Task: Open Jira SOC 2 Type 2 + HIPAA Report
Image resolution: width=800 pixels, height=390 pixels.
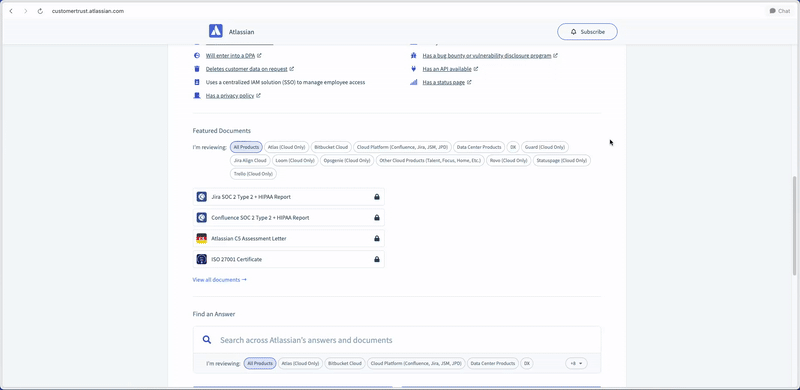Action: coord(289,197)
